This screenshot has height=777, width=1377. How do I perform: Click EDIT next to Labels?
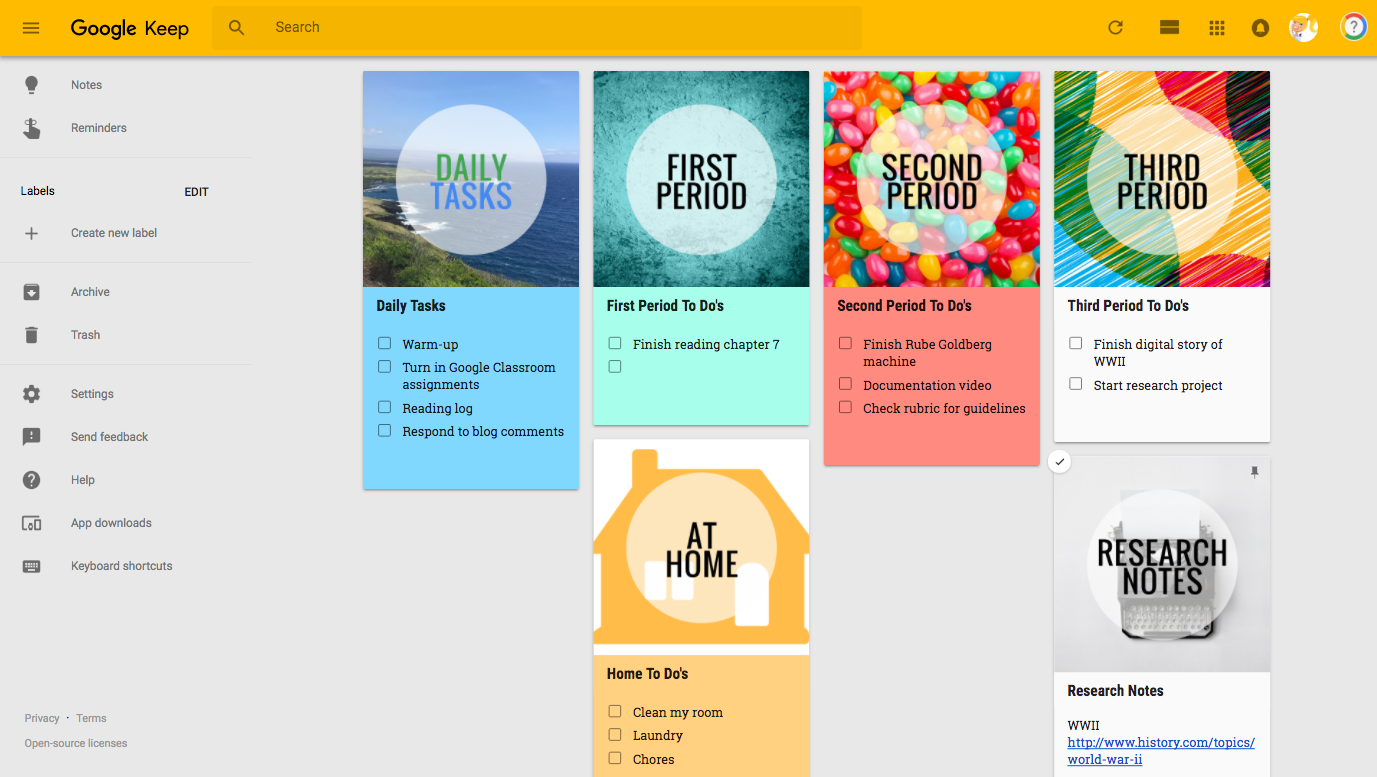coord(195,191)
